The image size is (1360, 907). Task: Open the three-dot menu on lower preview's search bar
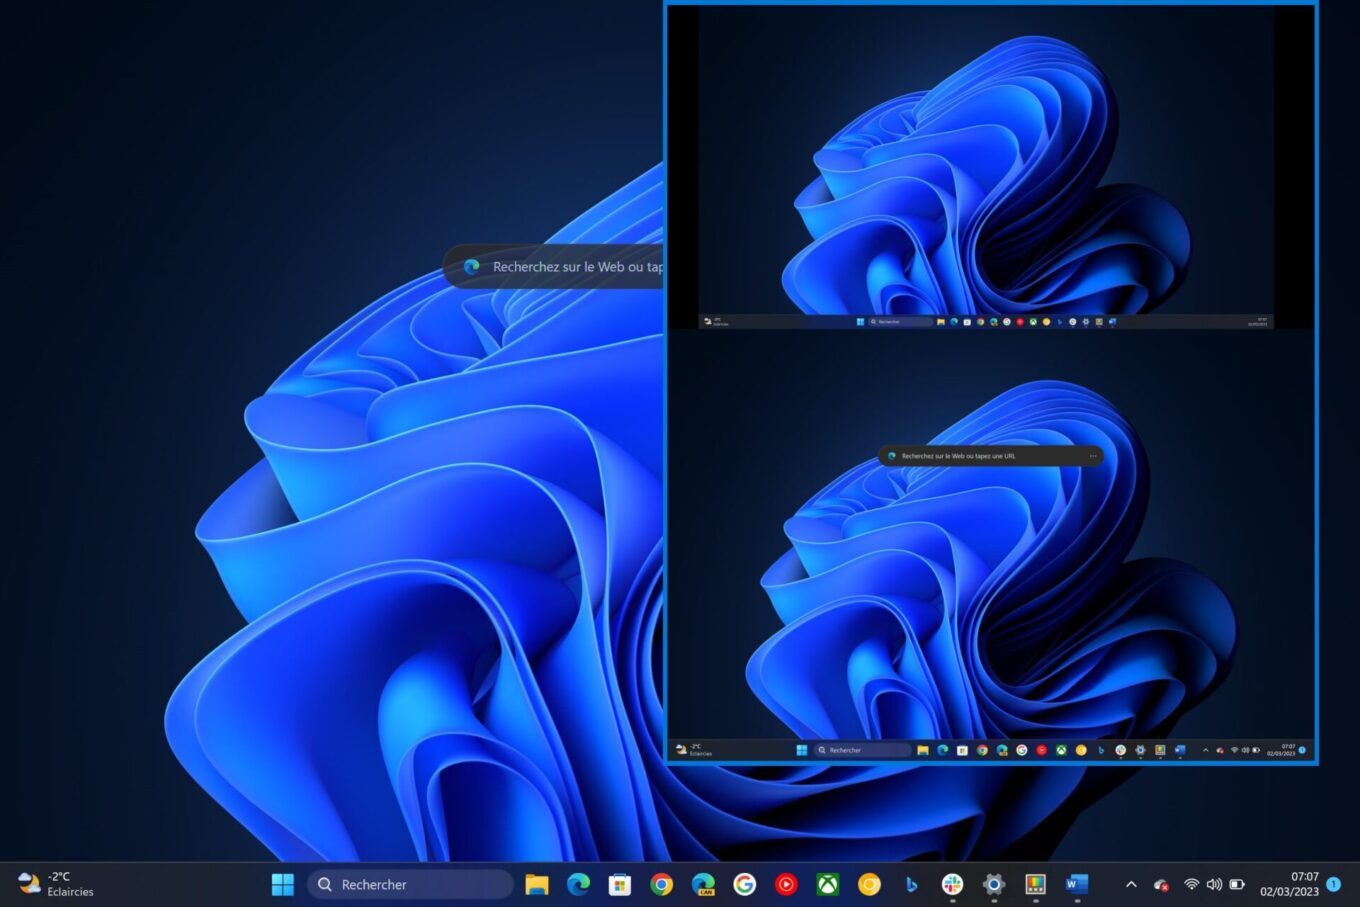(1093, 456)
